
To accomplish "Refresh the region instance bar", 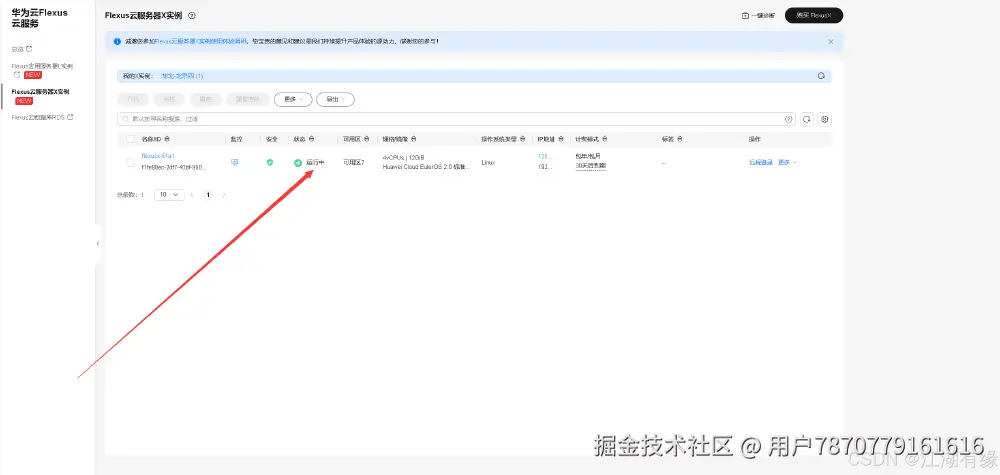I will pyautogui.click(x=821, y=76).
